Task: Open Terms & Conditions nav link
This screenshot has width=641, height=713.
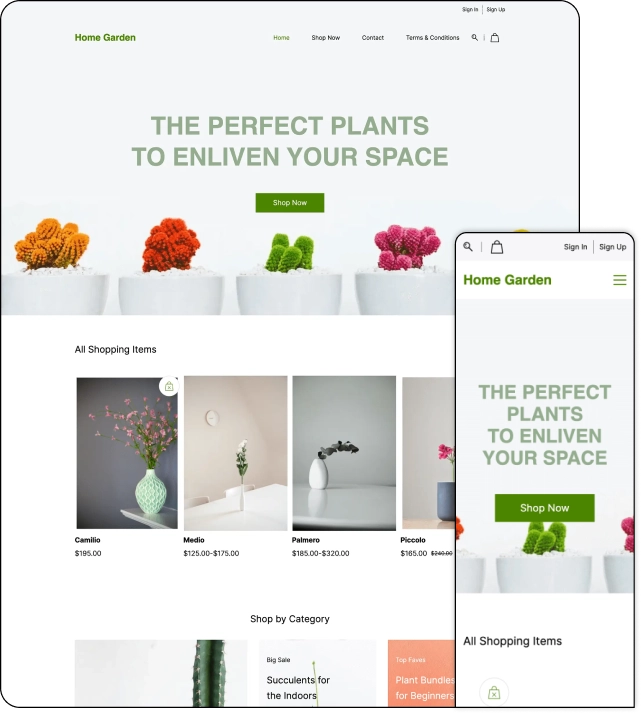Action: coord(432,38)
